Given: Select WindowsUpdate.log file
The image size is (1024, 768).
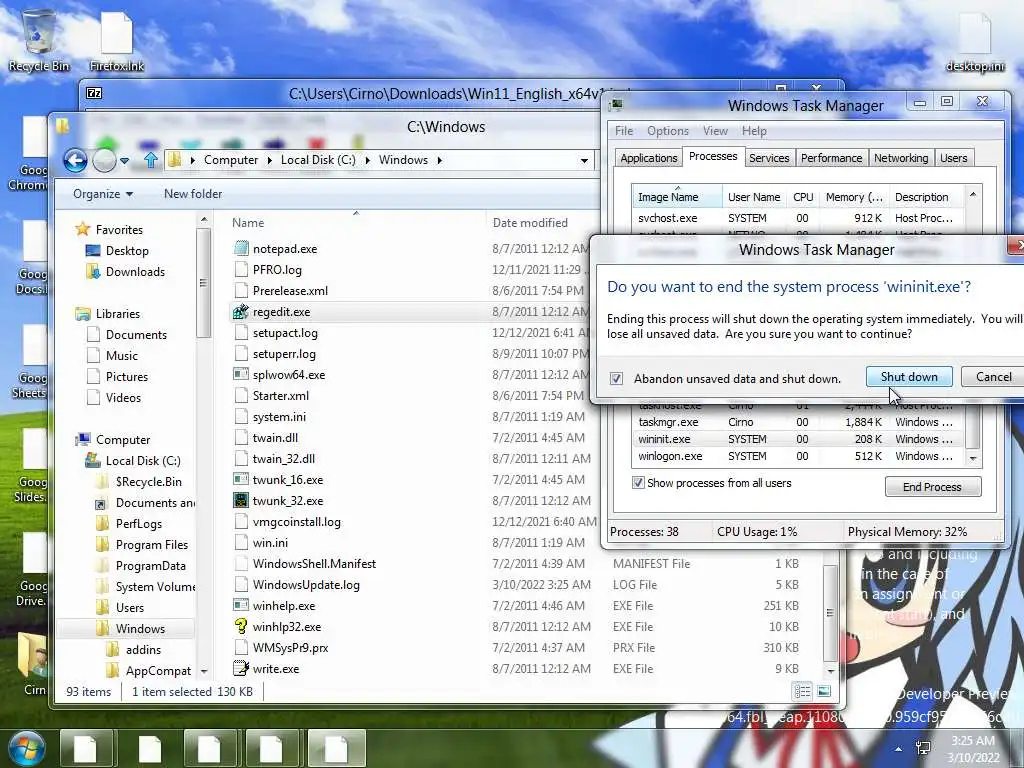Looking at the screenshot, I should tap(306, 585).
